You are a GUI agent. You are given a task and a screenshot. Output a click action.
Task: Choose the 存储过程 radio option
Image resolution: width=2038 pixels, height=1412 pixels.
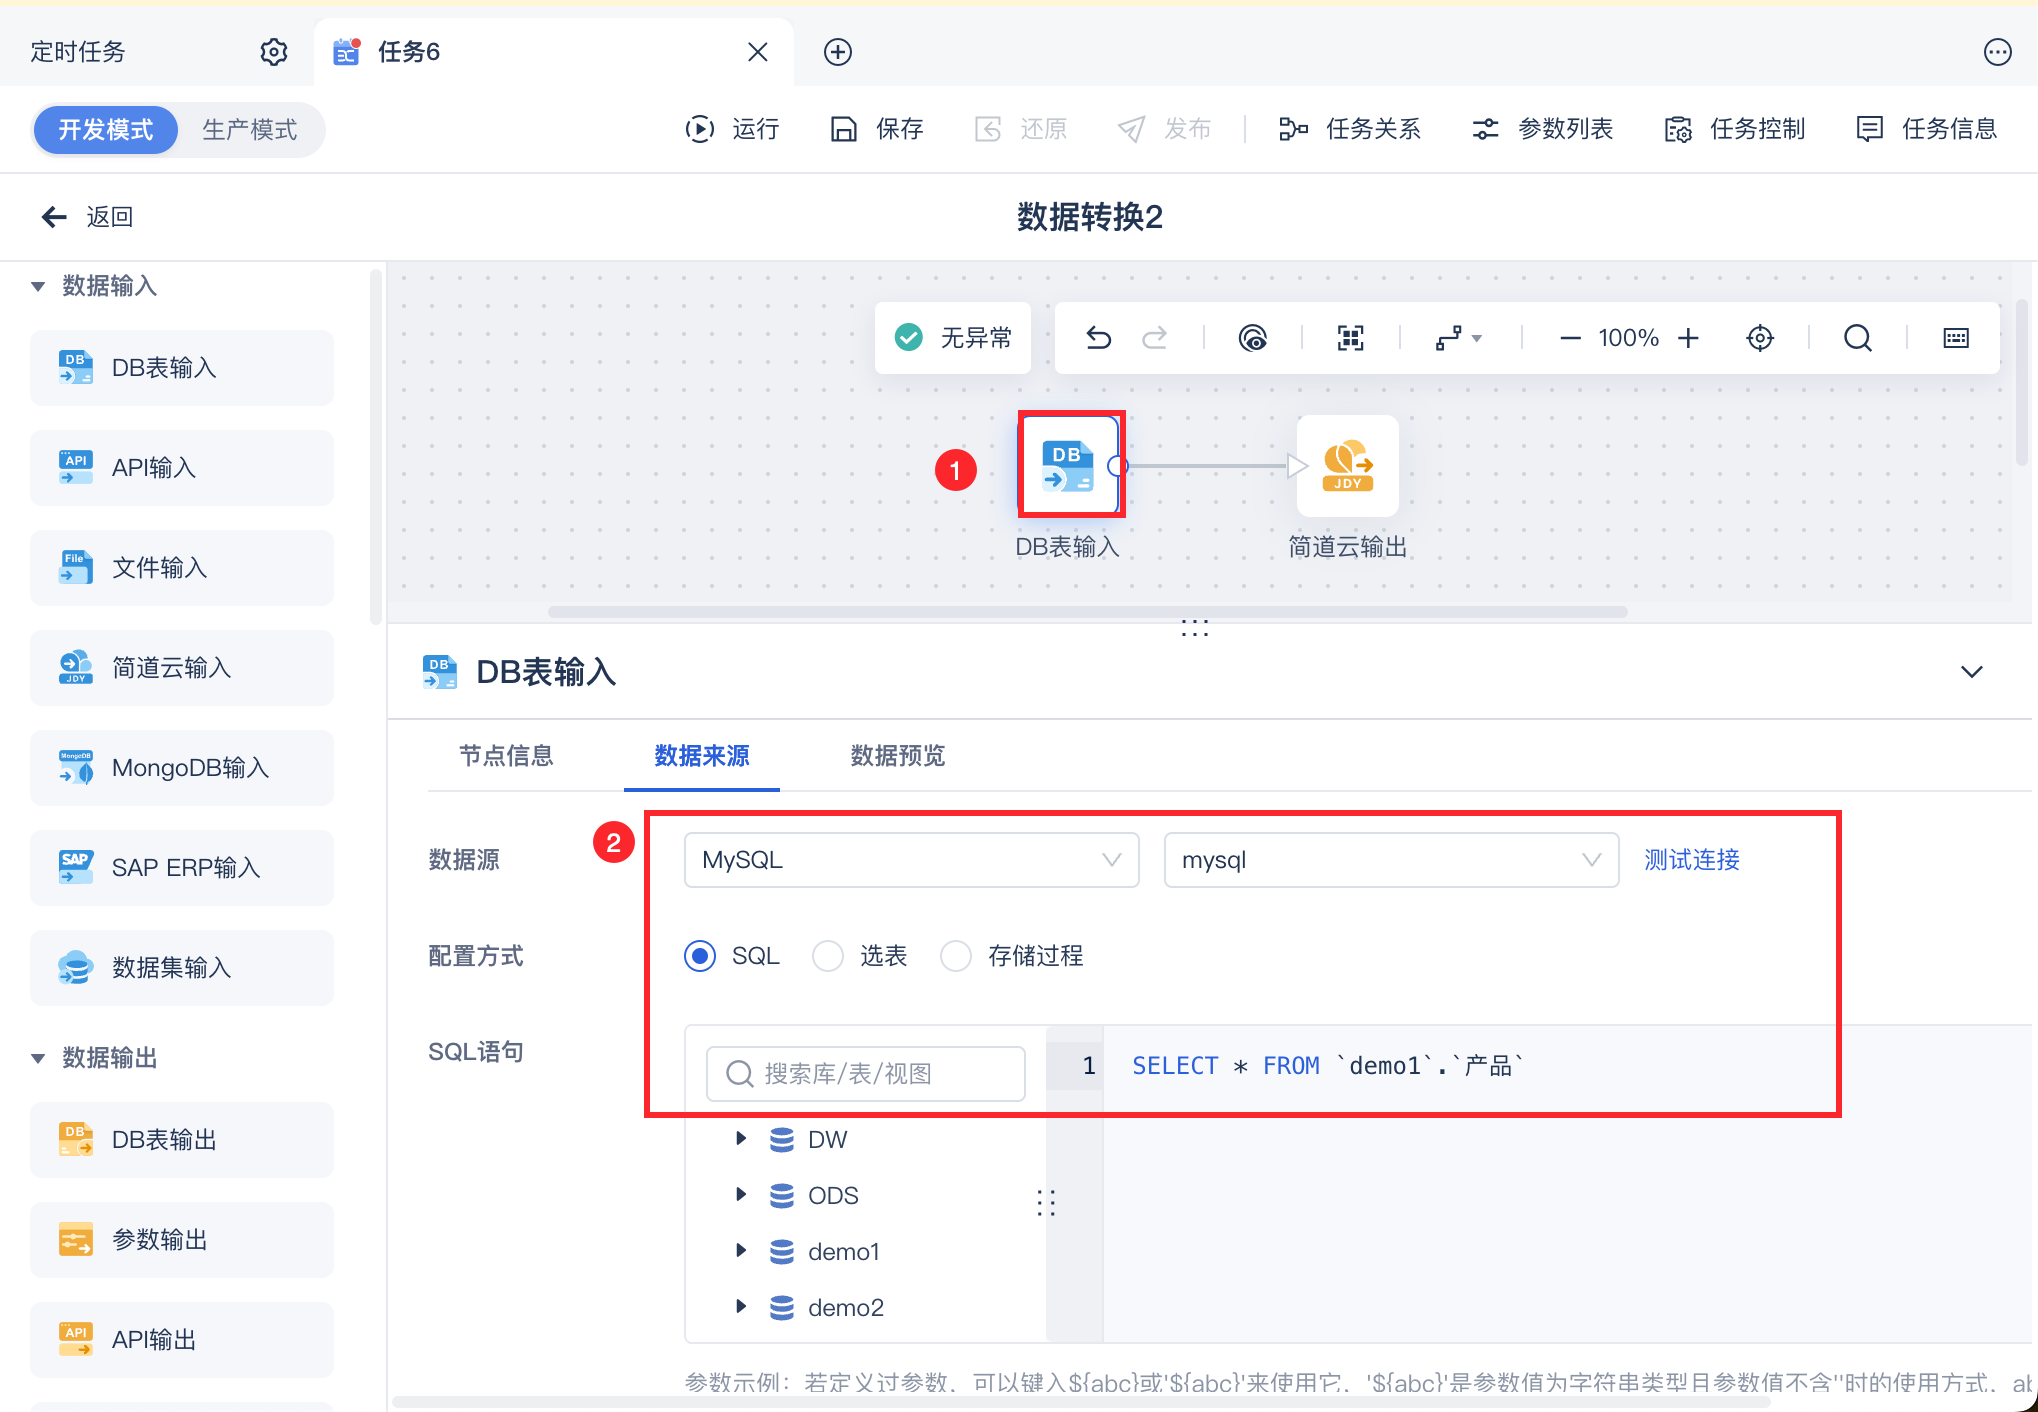[956, 956]
